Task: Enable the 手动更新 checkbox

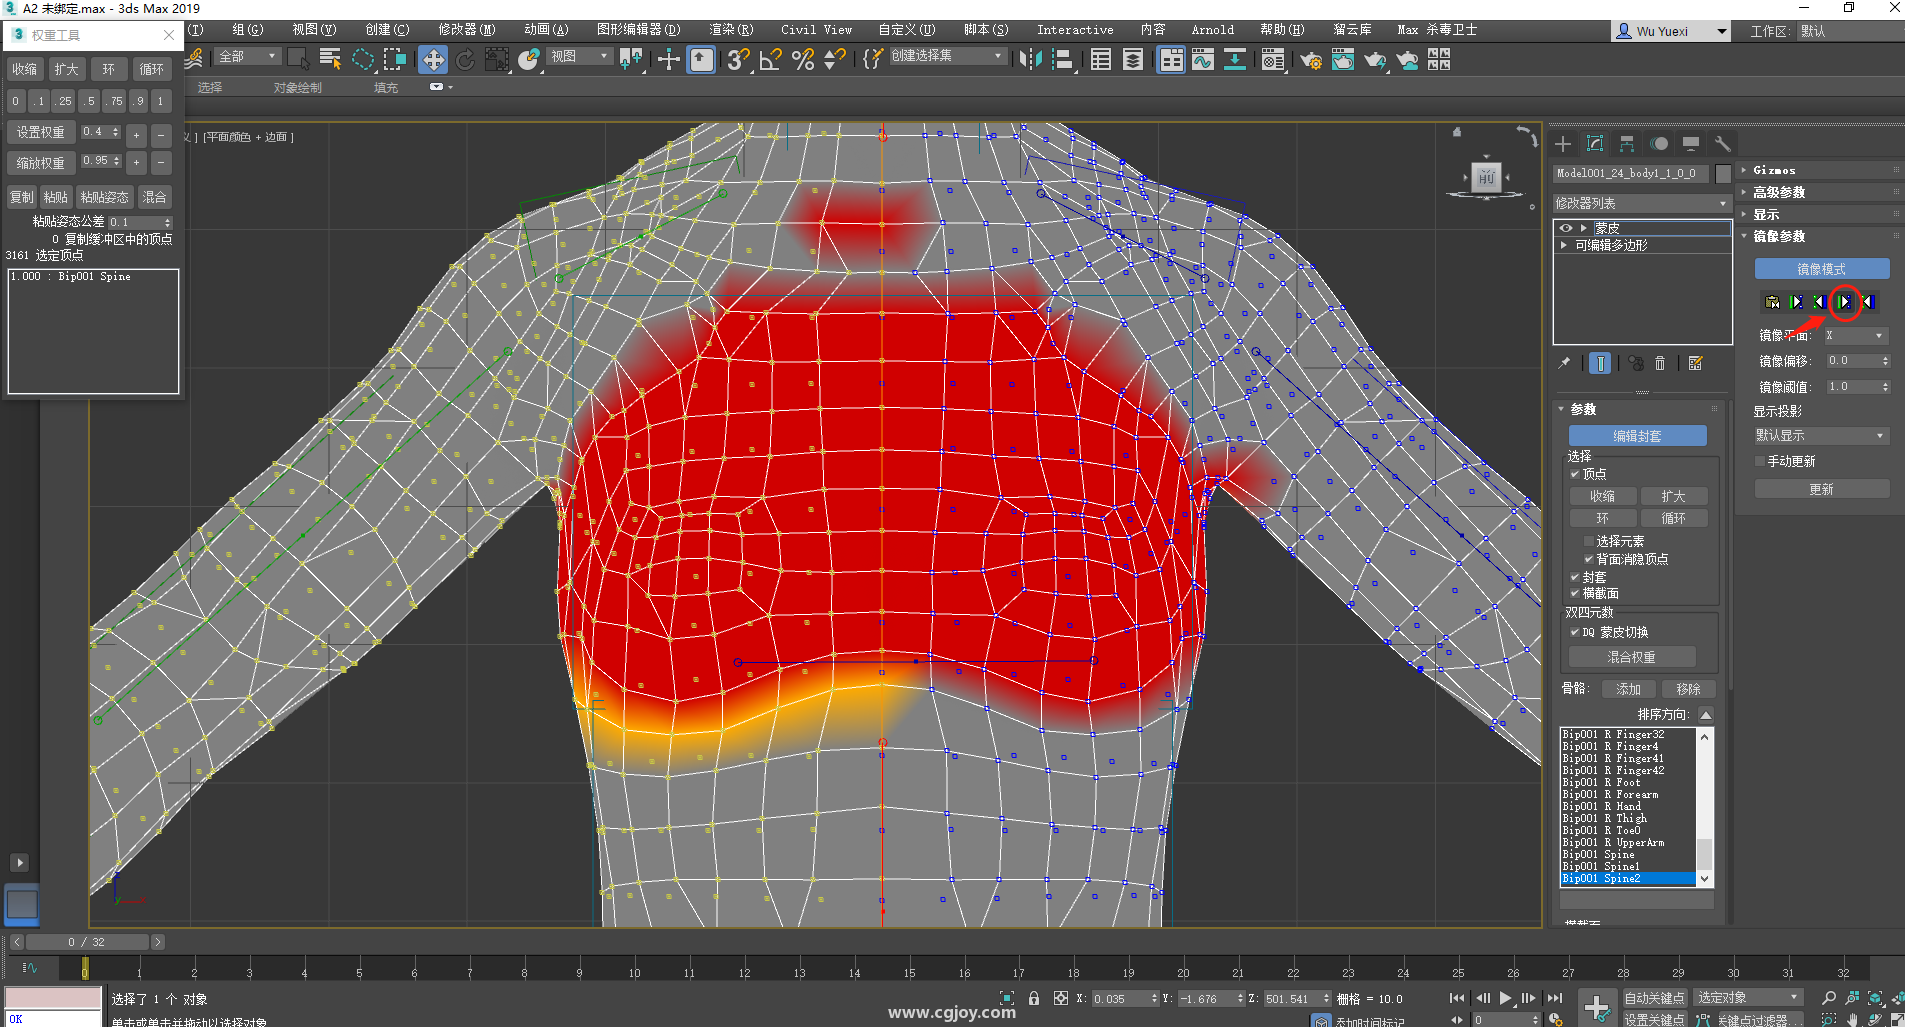Action: [x=1760, y=461]
